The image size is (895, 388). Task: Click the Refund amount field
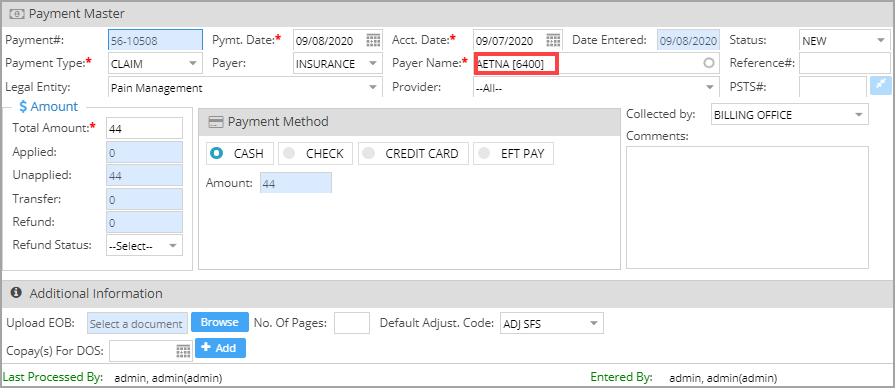[144, 222]
